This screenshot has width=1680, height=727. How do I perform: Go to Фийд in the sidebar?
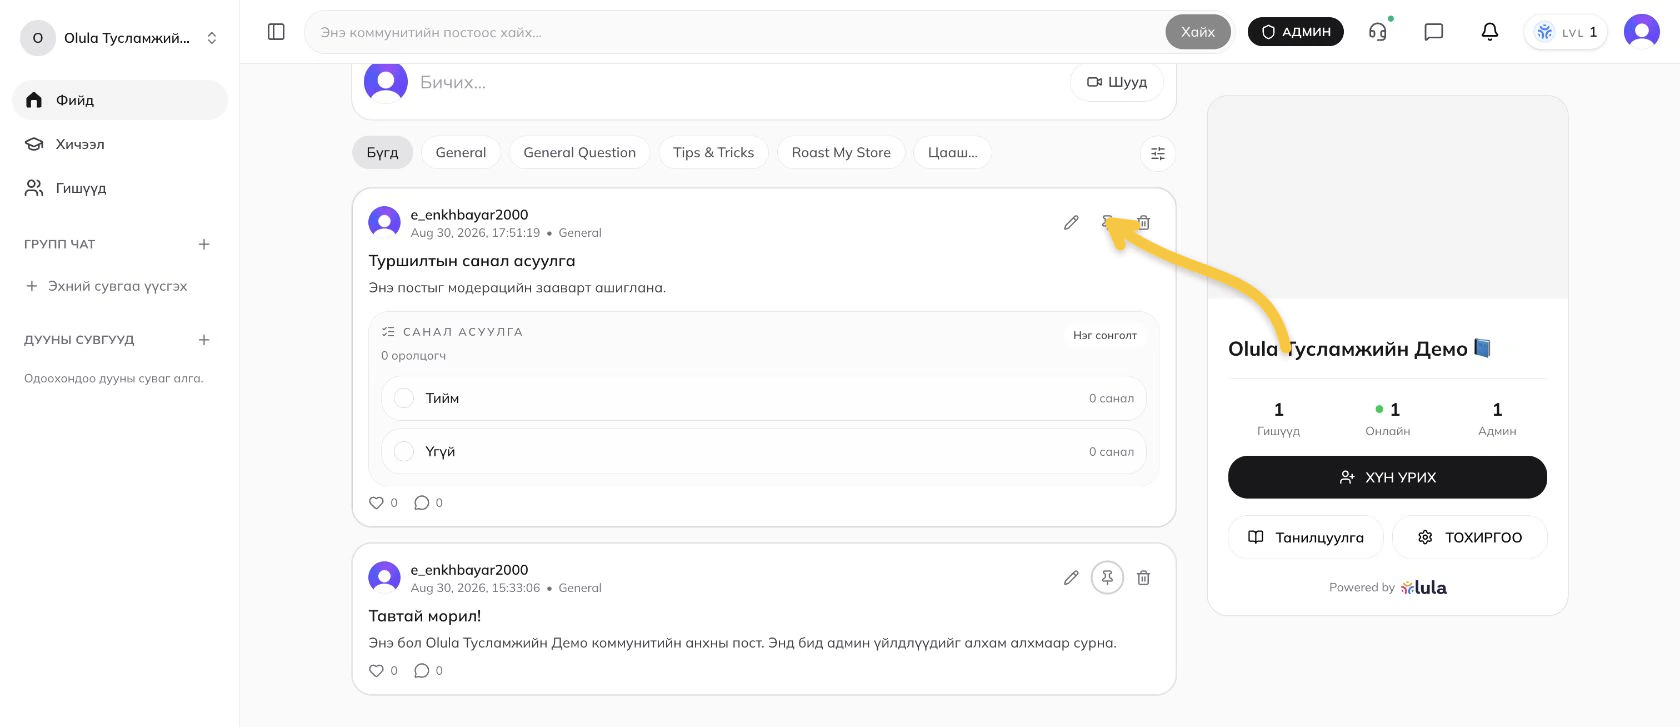pyautogui.click(x=120, y=100)
